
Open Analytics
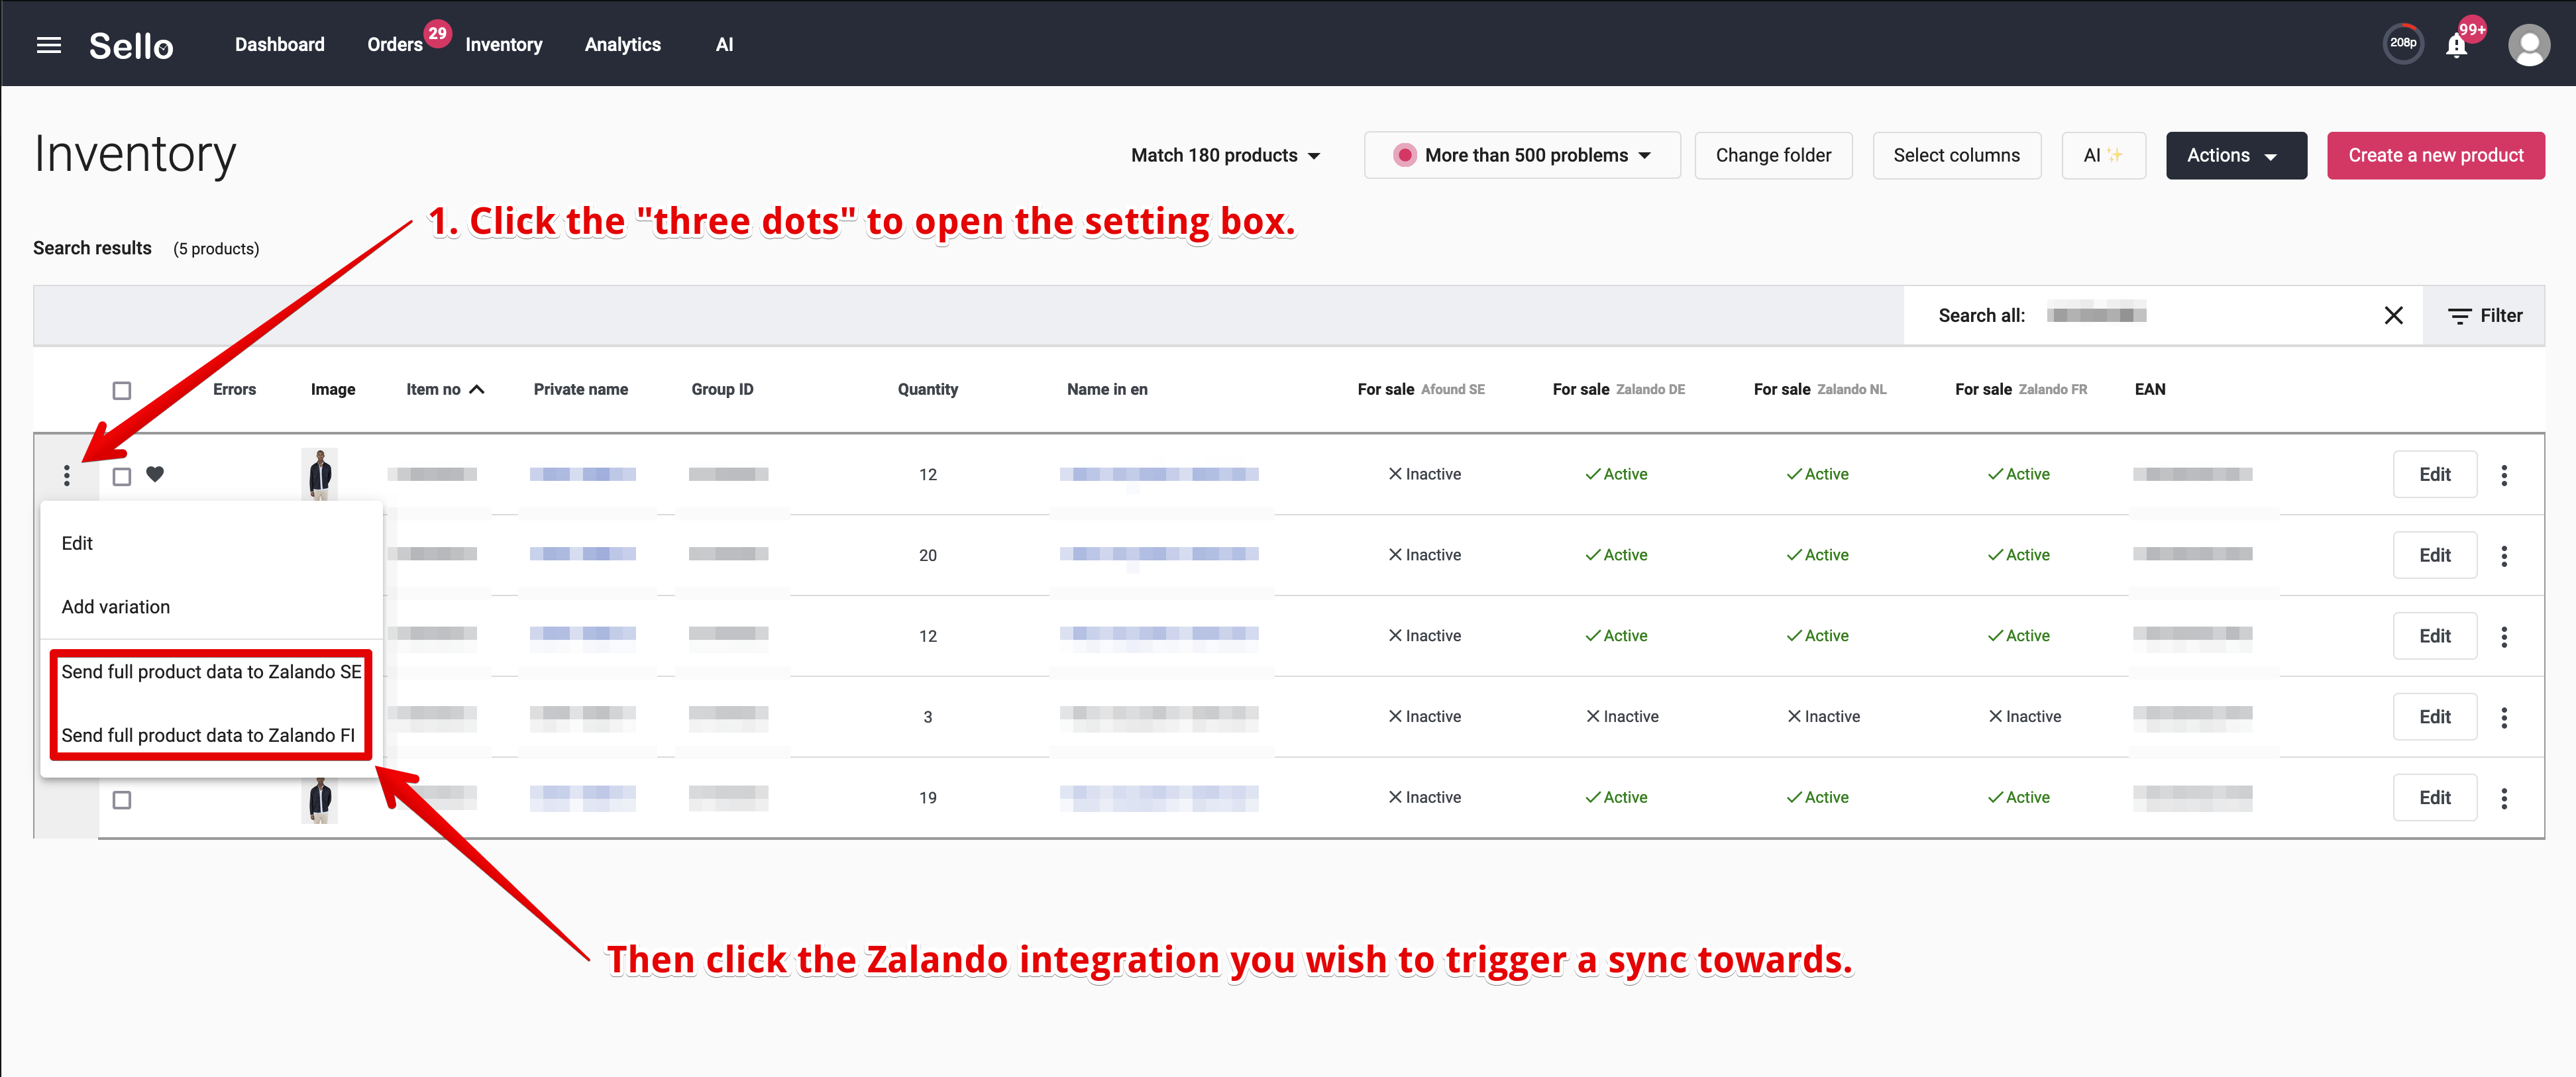(622, 45)
